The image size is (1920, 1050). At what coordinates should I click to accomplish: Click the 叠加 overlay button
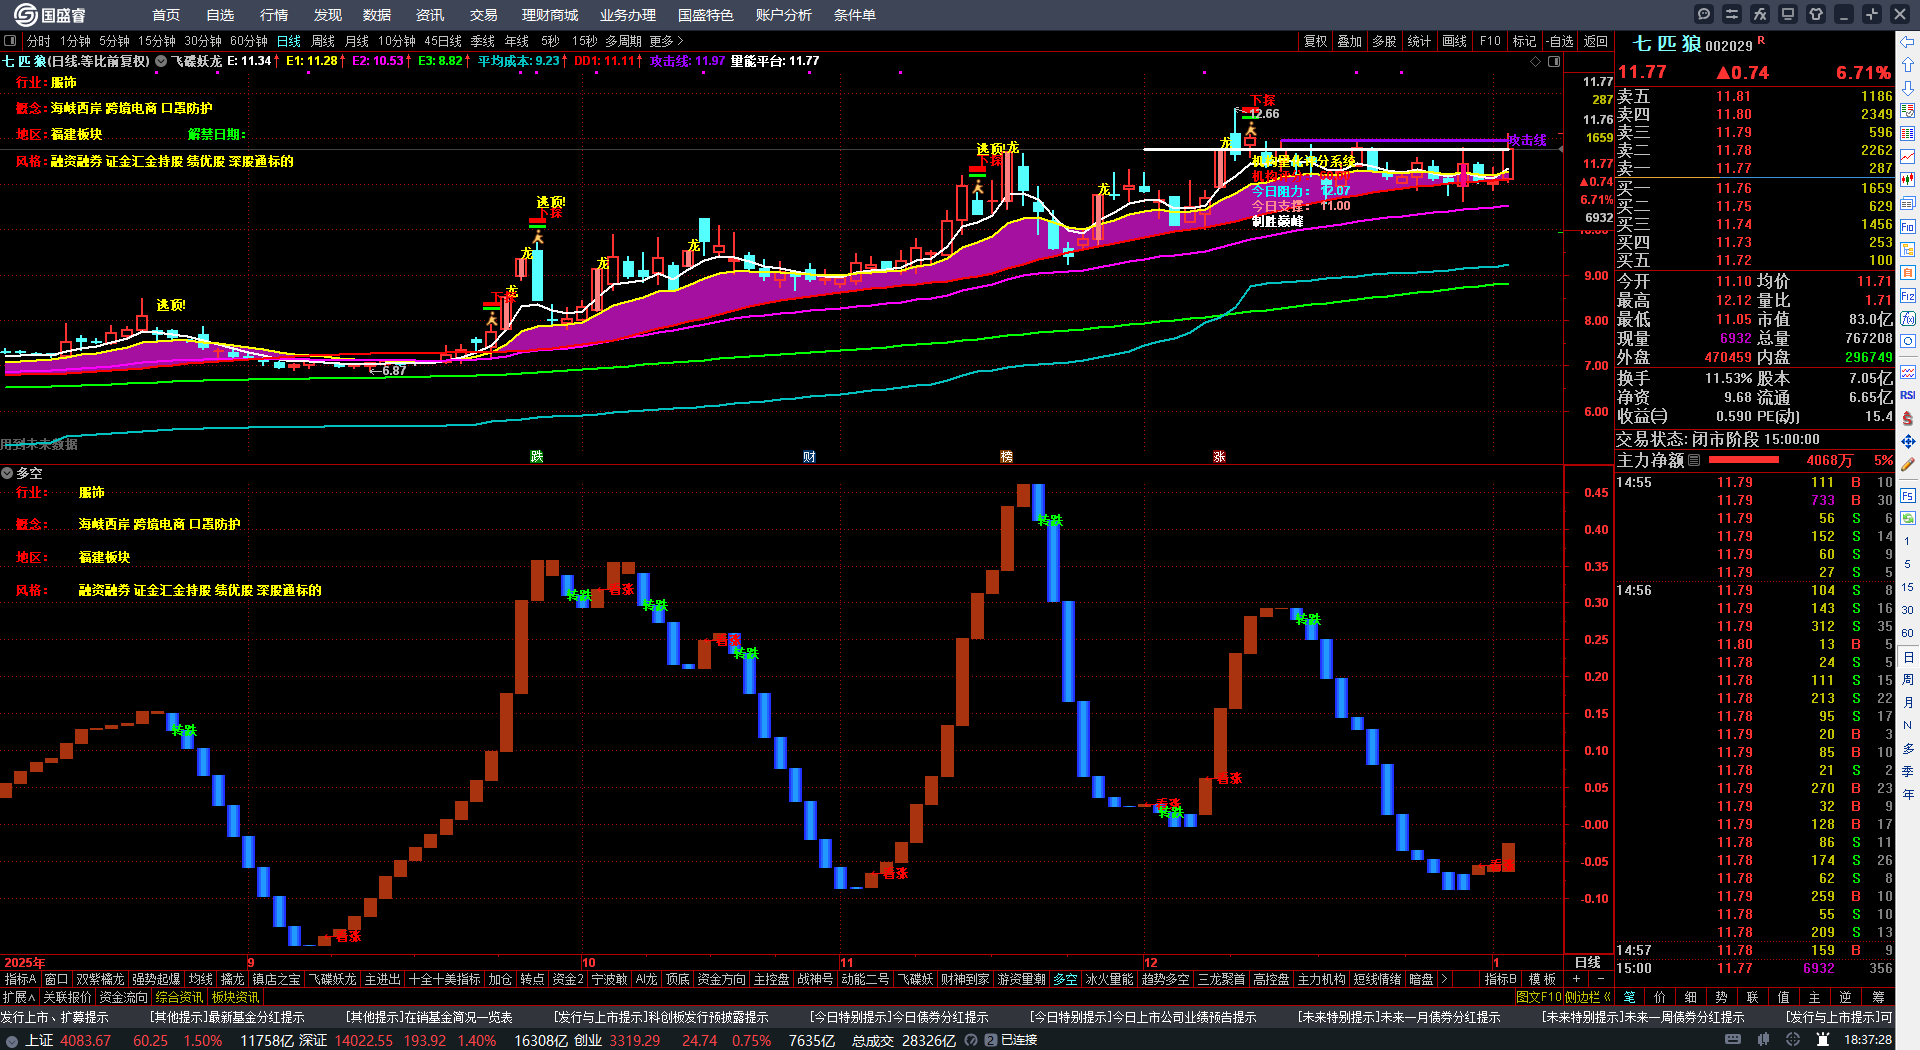pos(1350,41)
